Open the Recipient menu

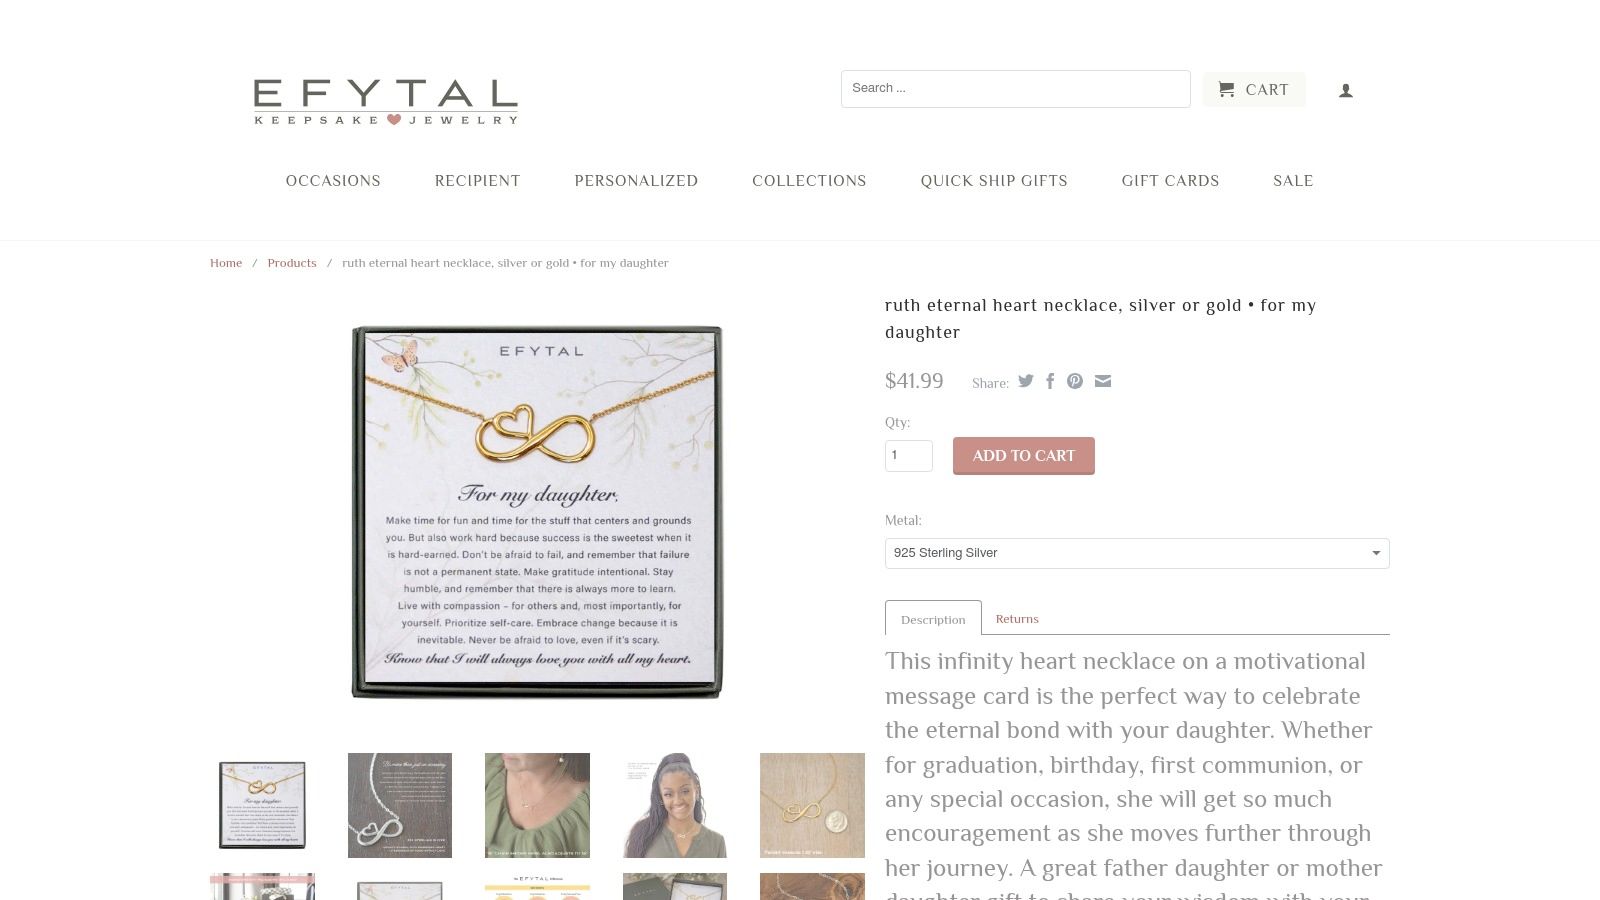coord(477,181)
